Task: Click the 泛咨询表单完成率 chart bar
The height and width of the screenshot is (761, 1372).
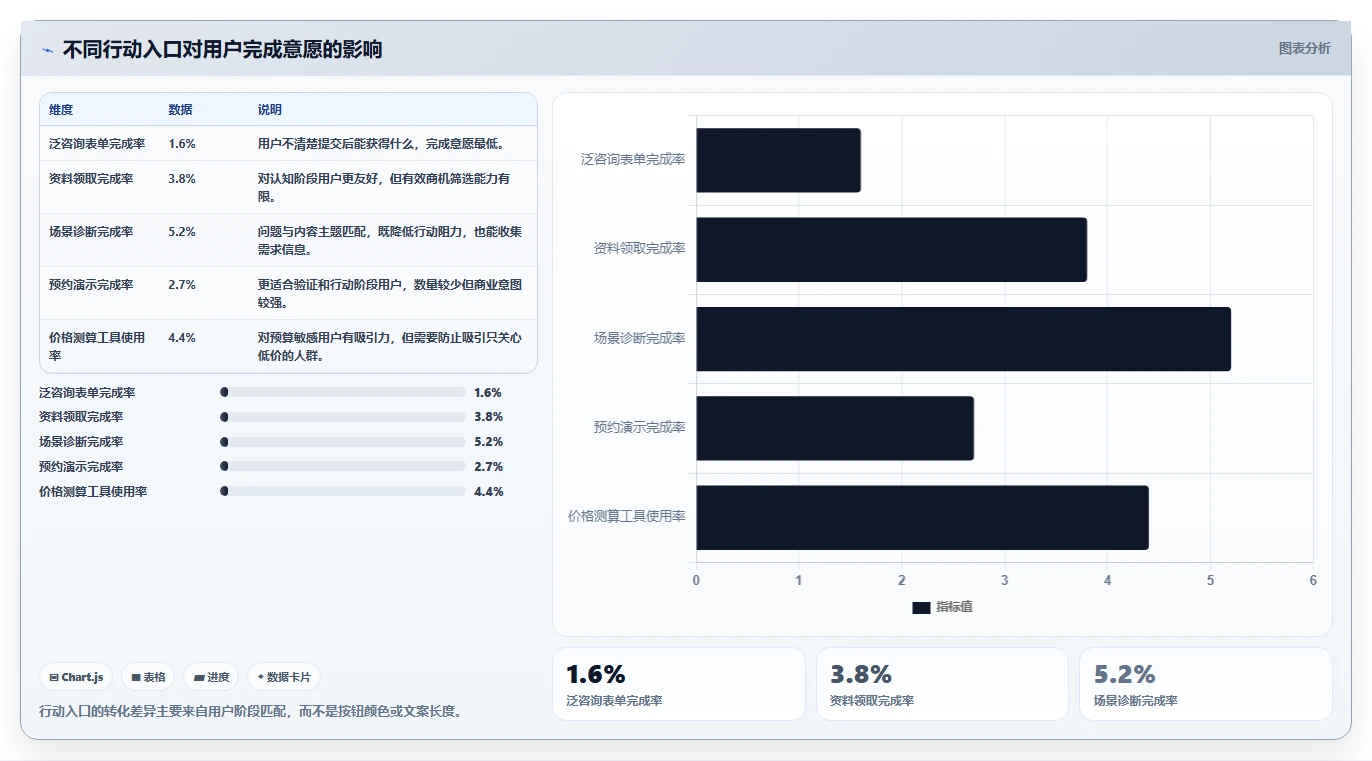Action: 778,160
